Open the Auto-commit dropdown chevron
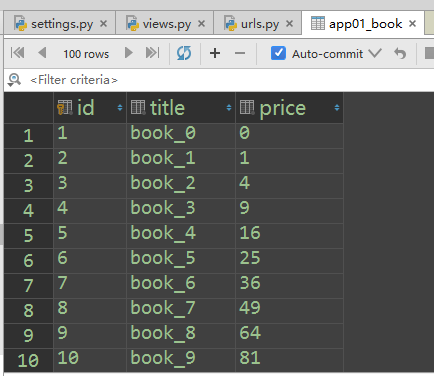Viewport: 434px width, 376px height. pos(375,53)
